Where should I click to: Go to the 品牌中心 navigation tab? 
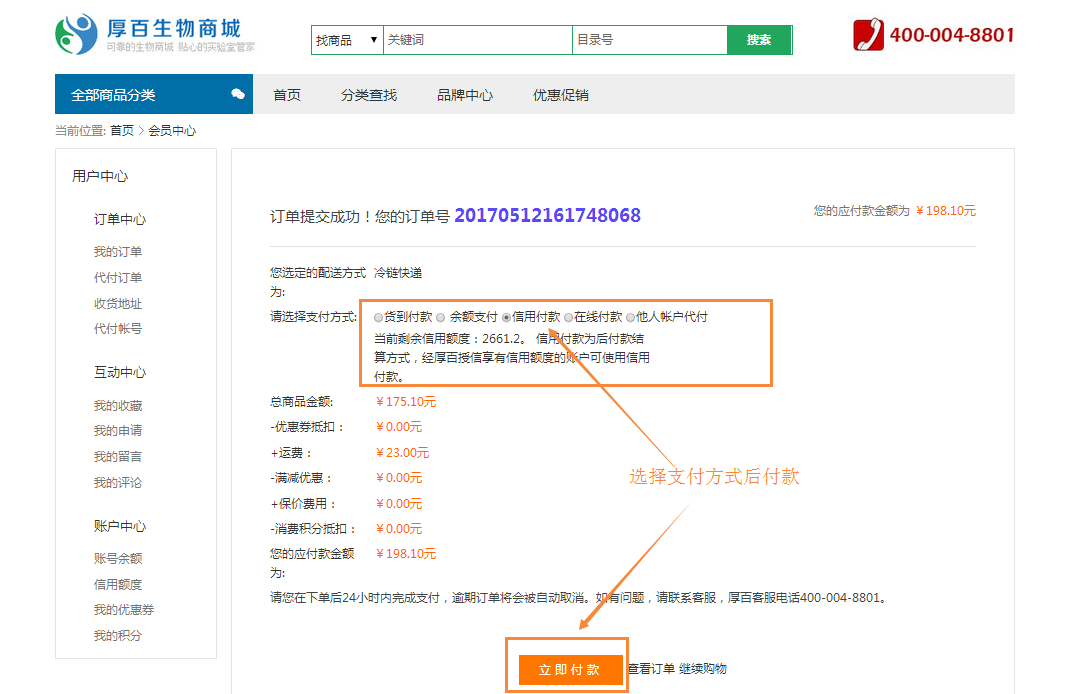[465, 95]
